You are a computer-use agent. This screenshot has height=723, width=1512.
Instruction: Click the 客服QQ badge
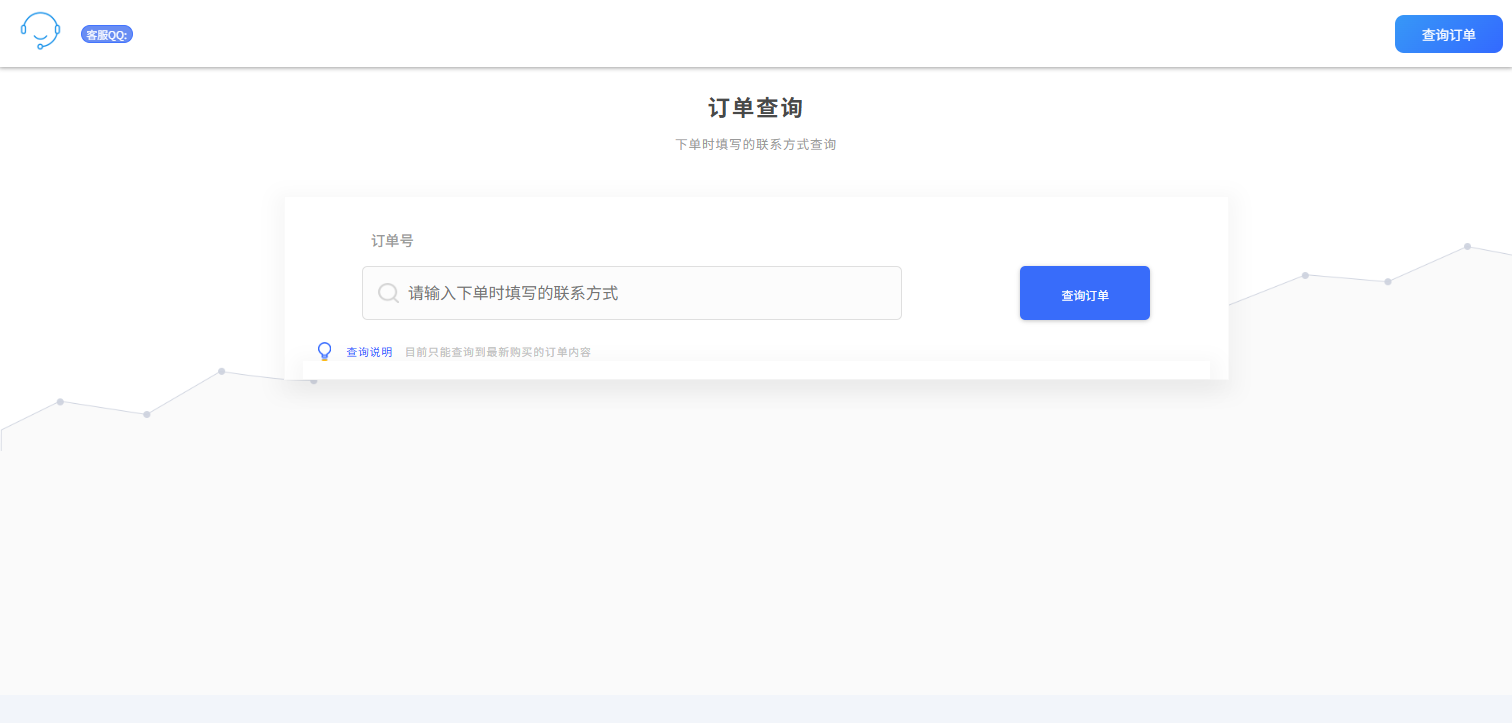(x=106, y=33)
